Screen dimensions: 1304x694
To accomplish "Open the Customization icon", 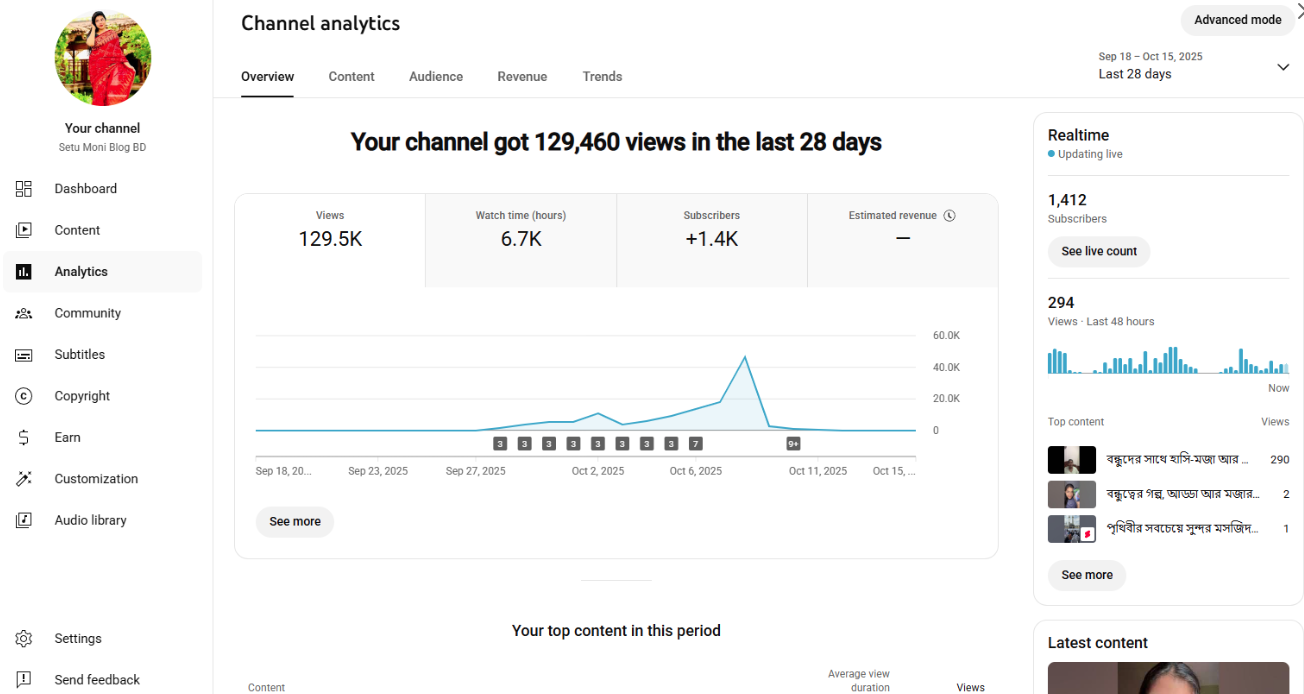I will point(23,478).
